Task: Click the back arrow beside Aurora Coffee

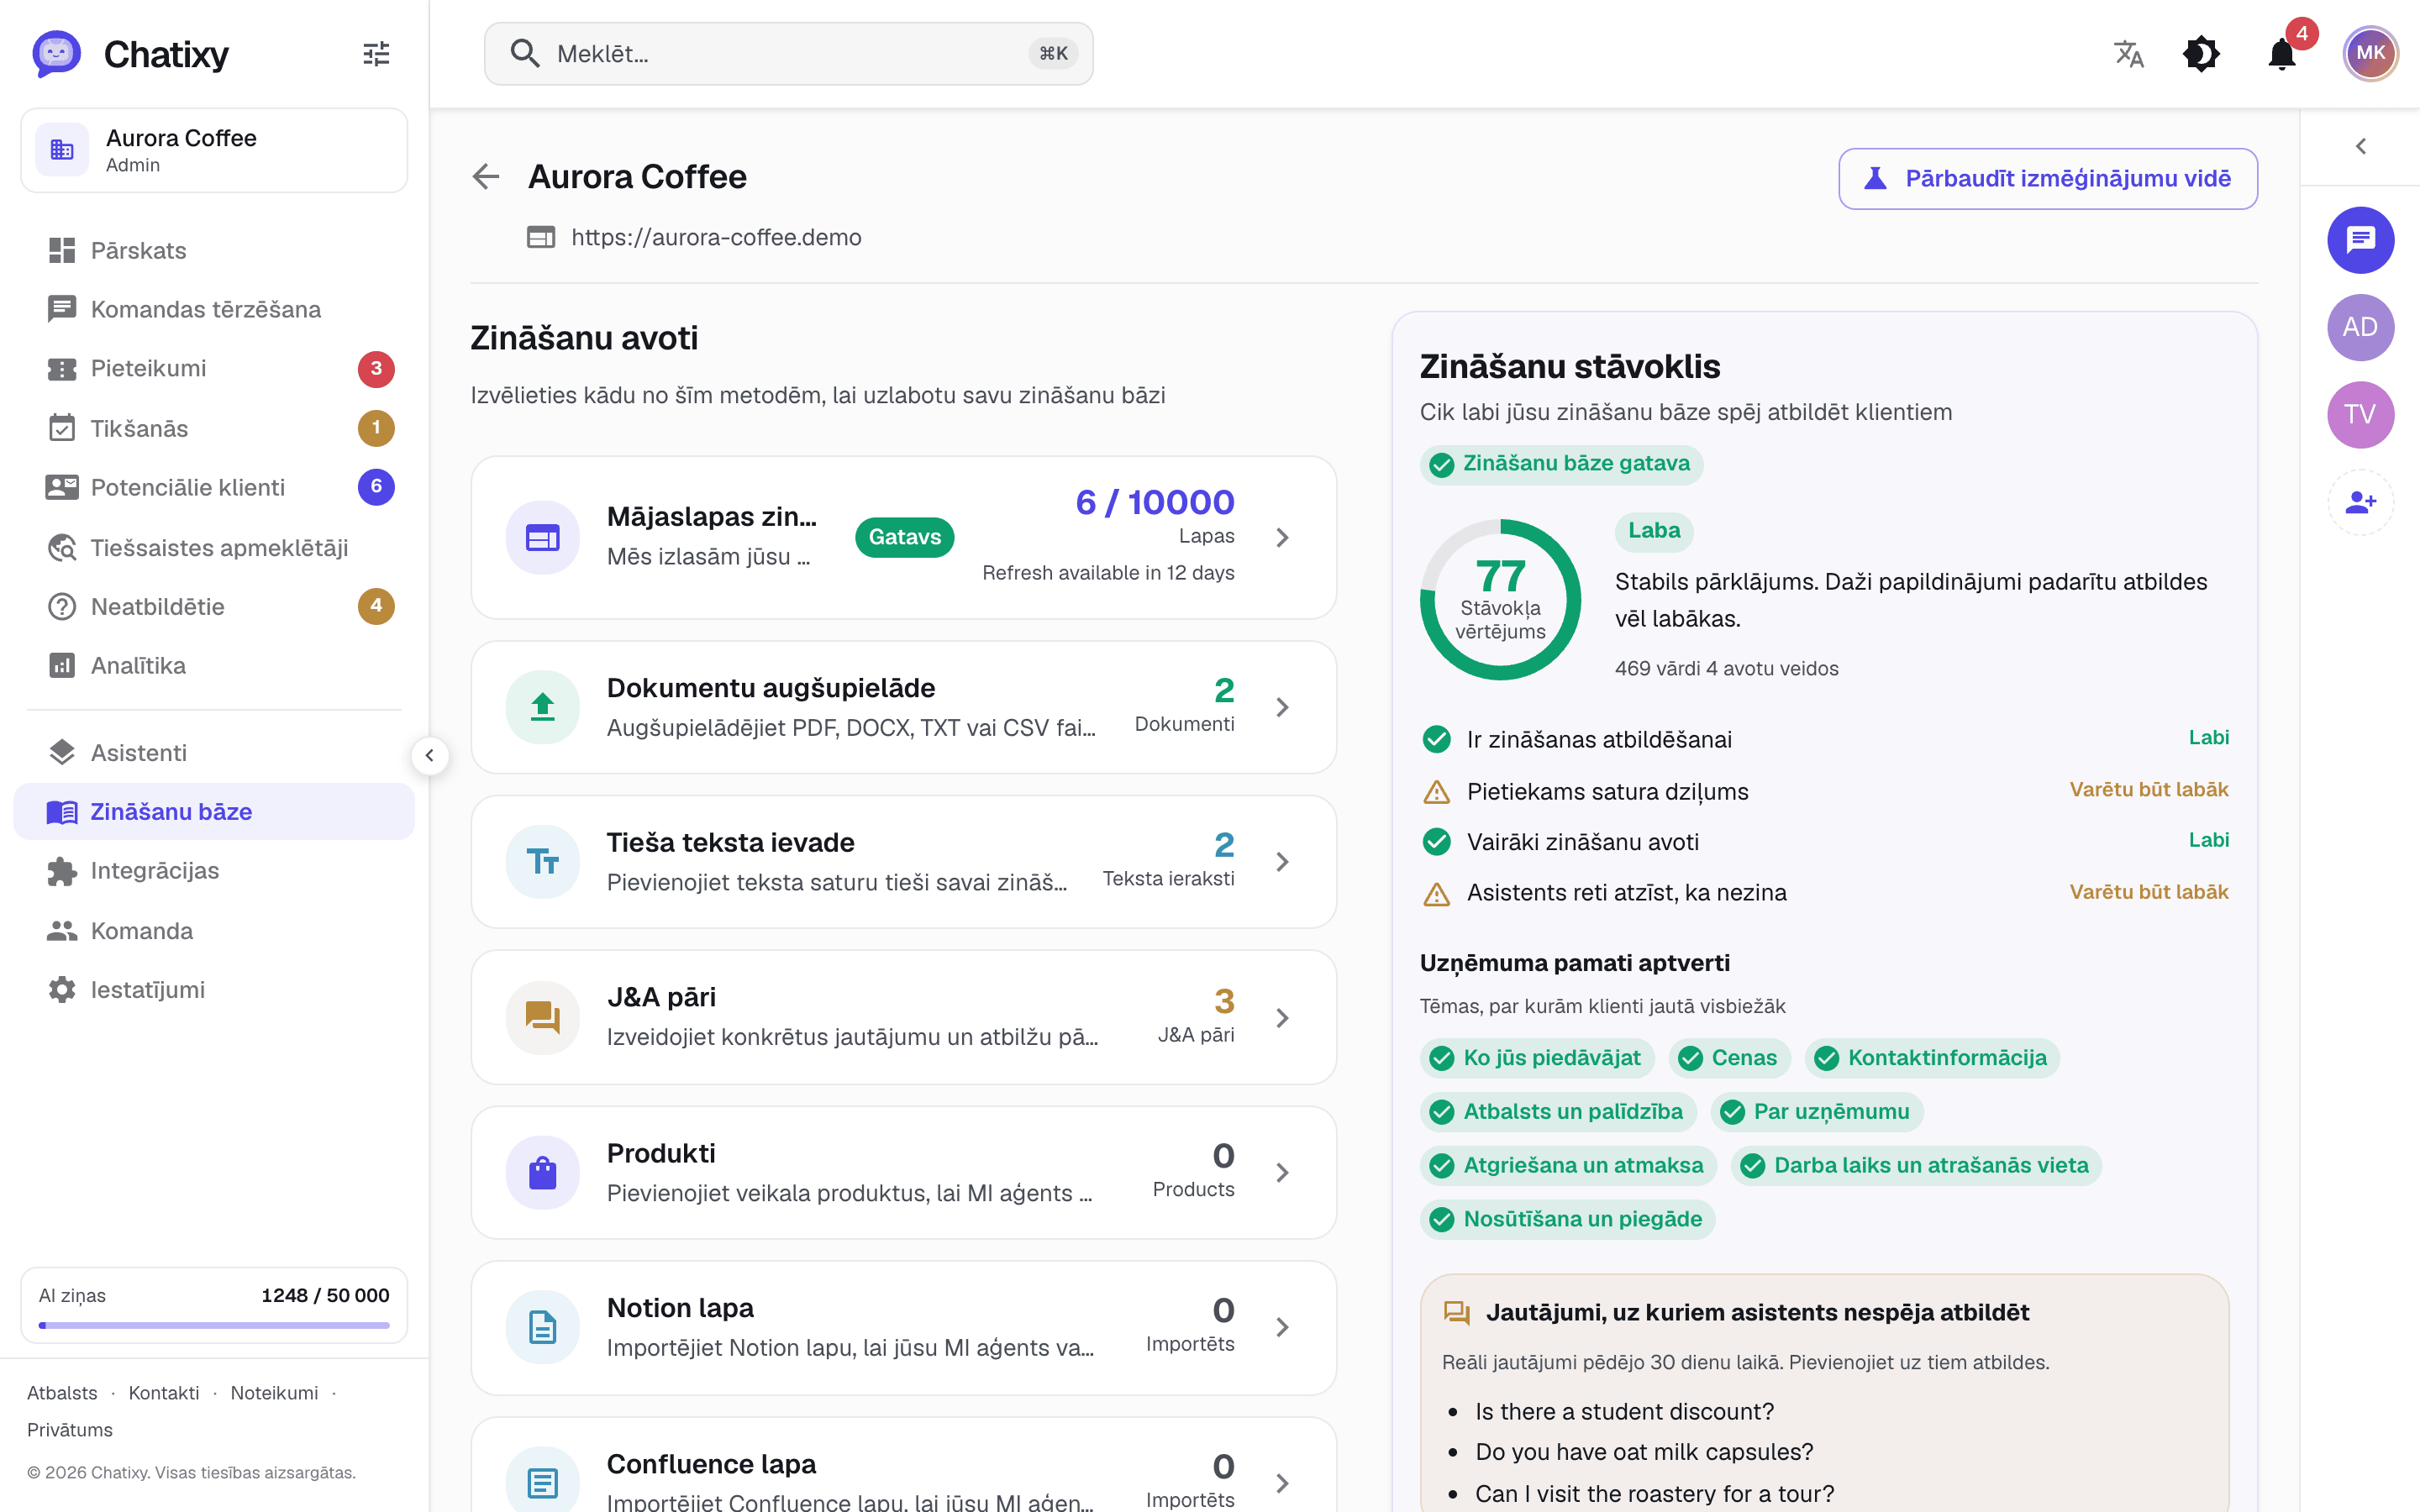Action: pyautogui.click(x=486, y=177)
